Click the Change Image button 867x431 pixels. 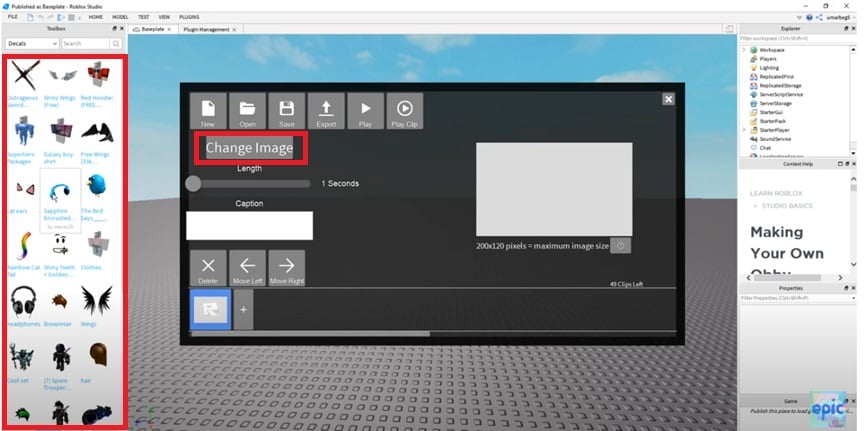click(x=249, y=148)
